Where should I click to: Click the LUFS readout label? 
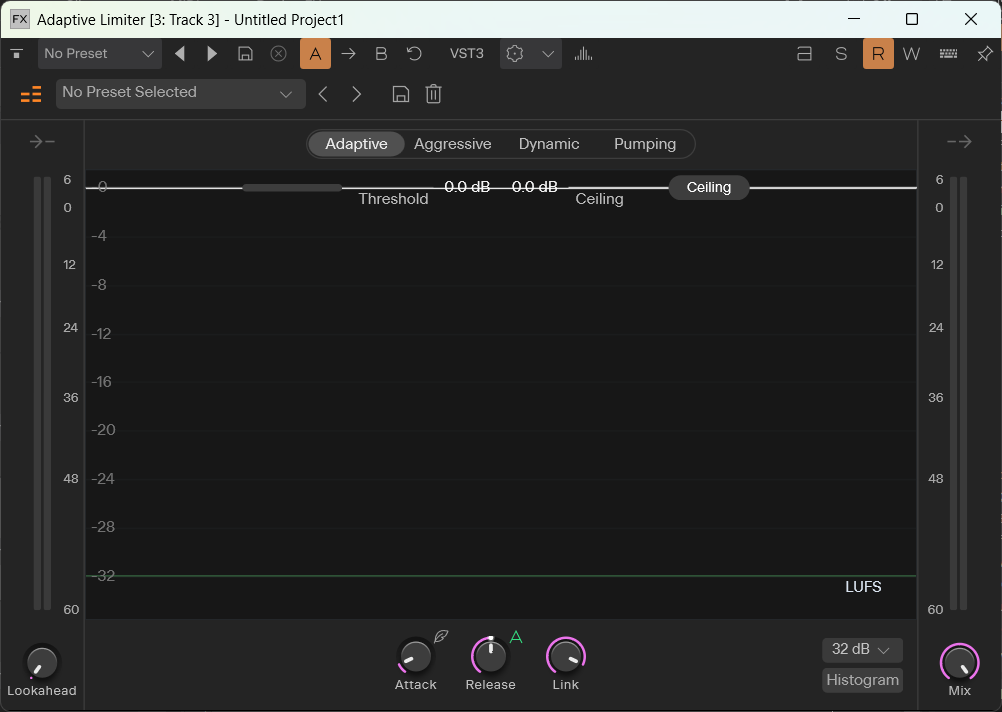pyautogui.click(x=863, y=587)
